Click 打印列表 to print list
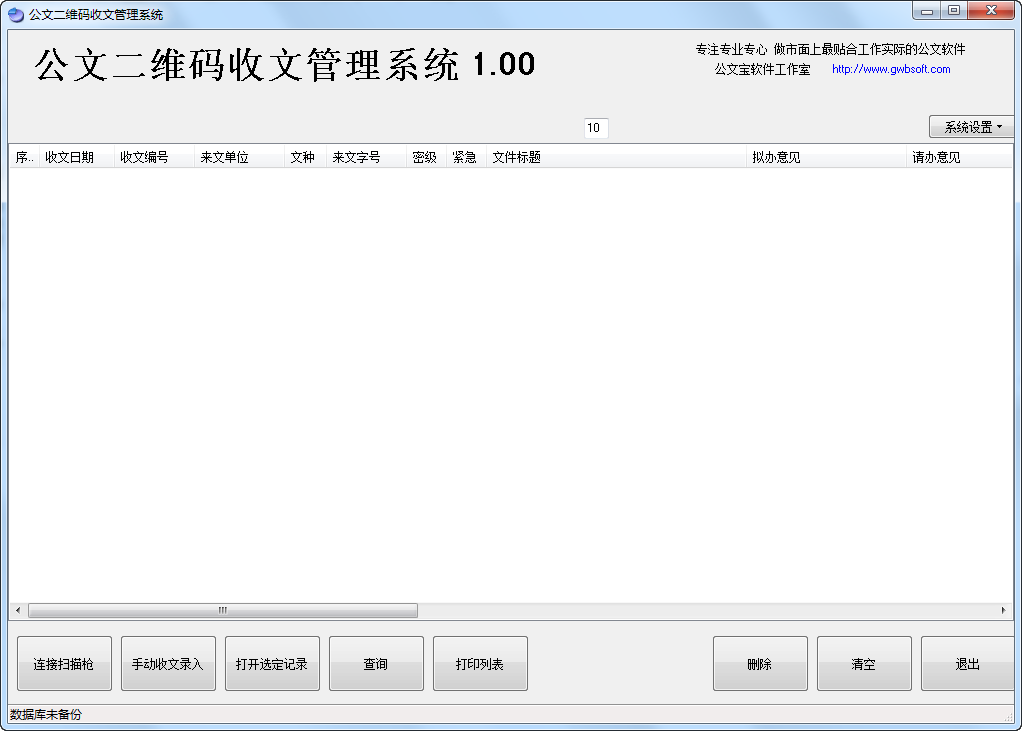Screen dimensions: 1022x731 480,663
